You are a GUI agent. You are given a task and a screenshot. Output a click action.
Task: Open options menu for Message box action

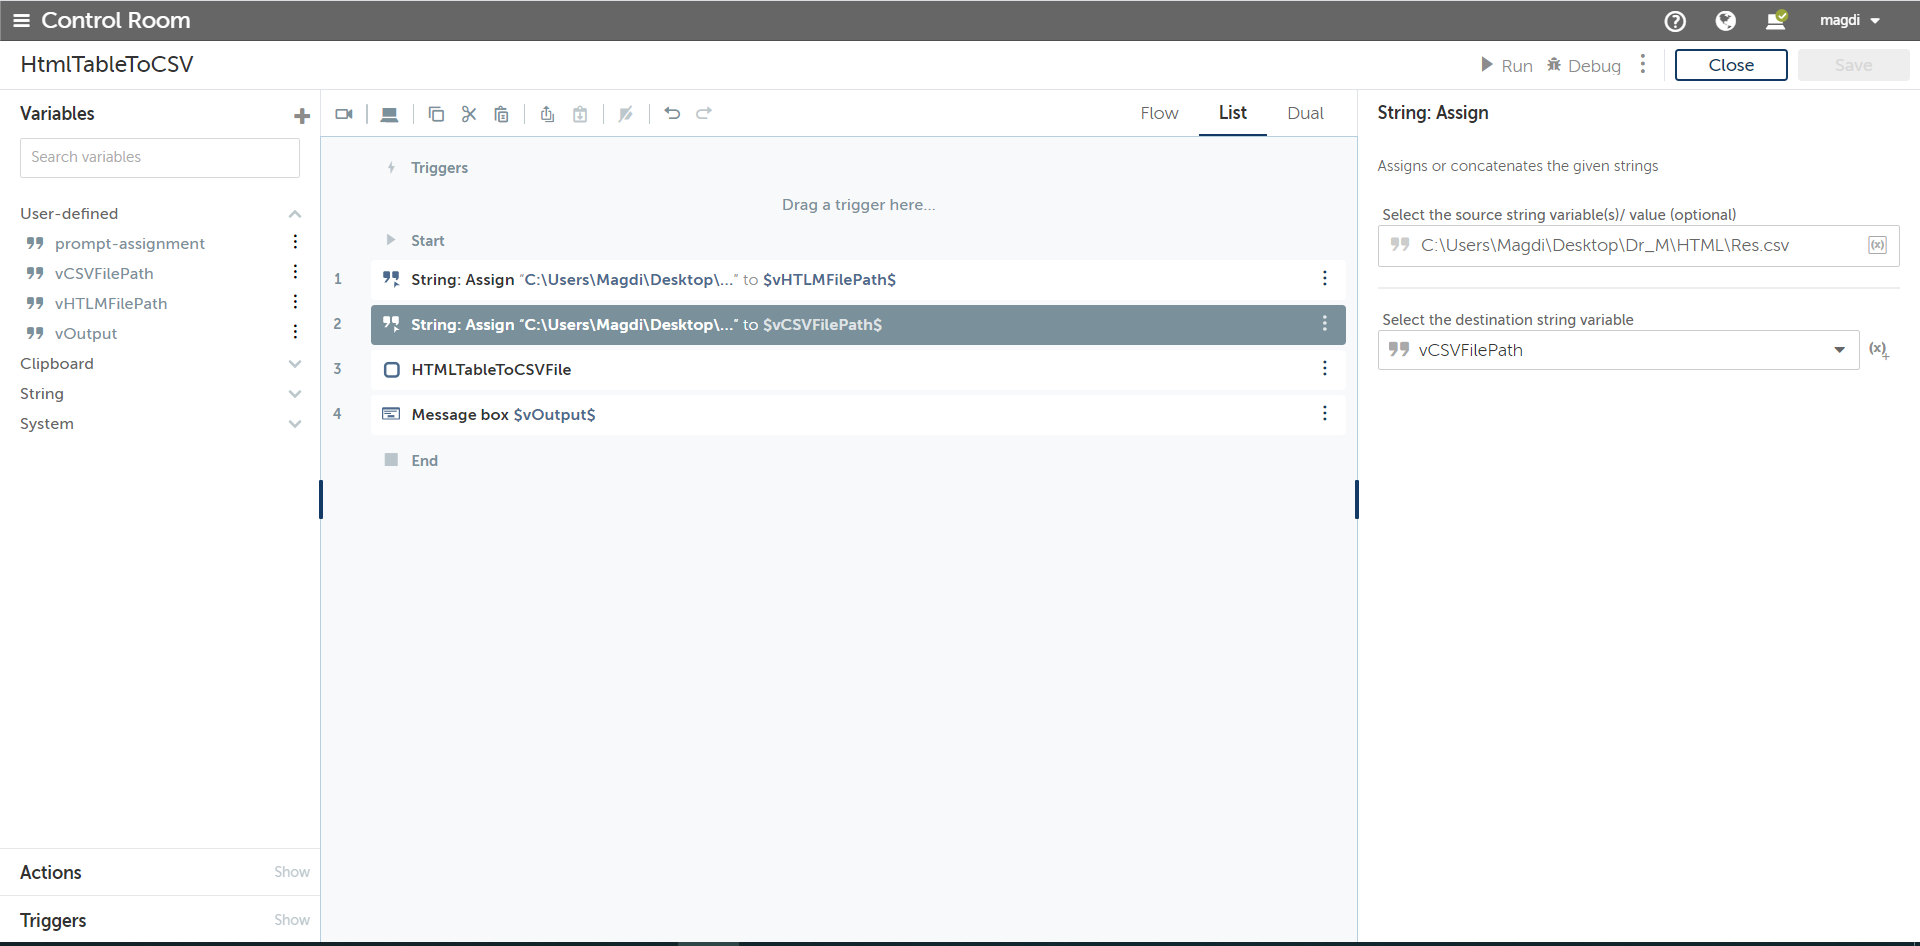1325,413
